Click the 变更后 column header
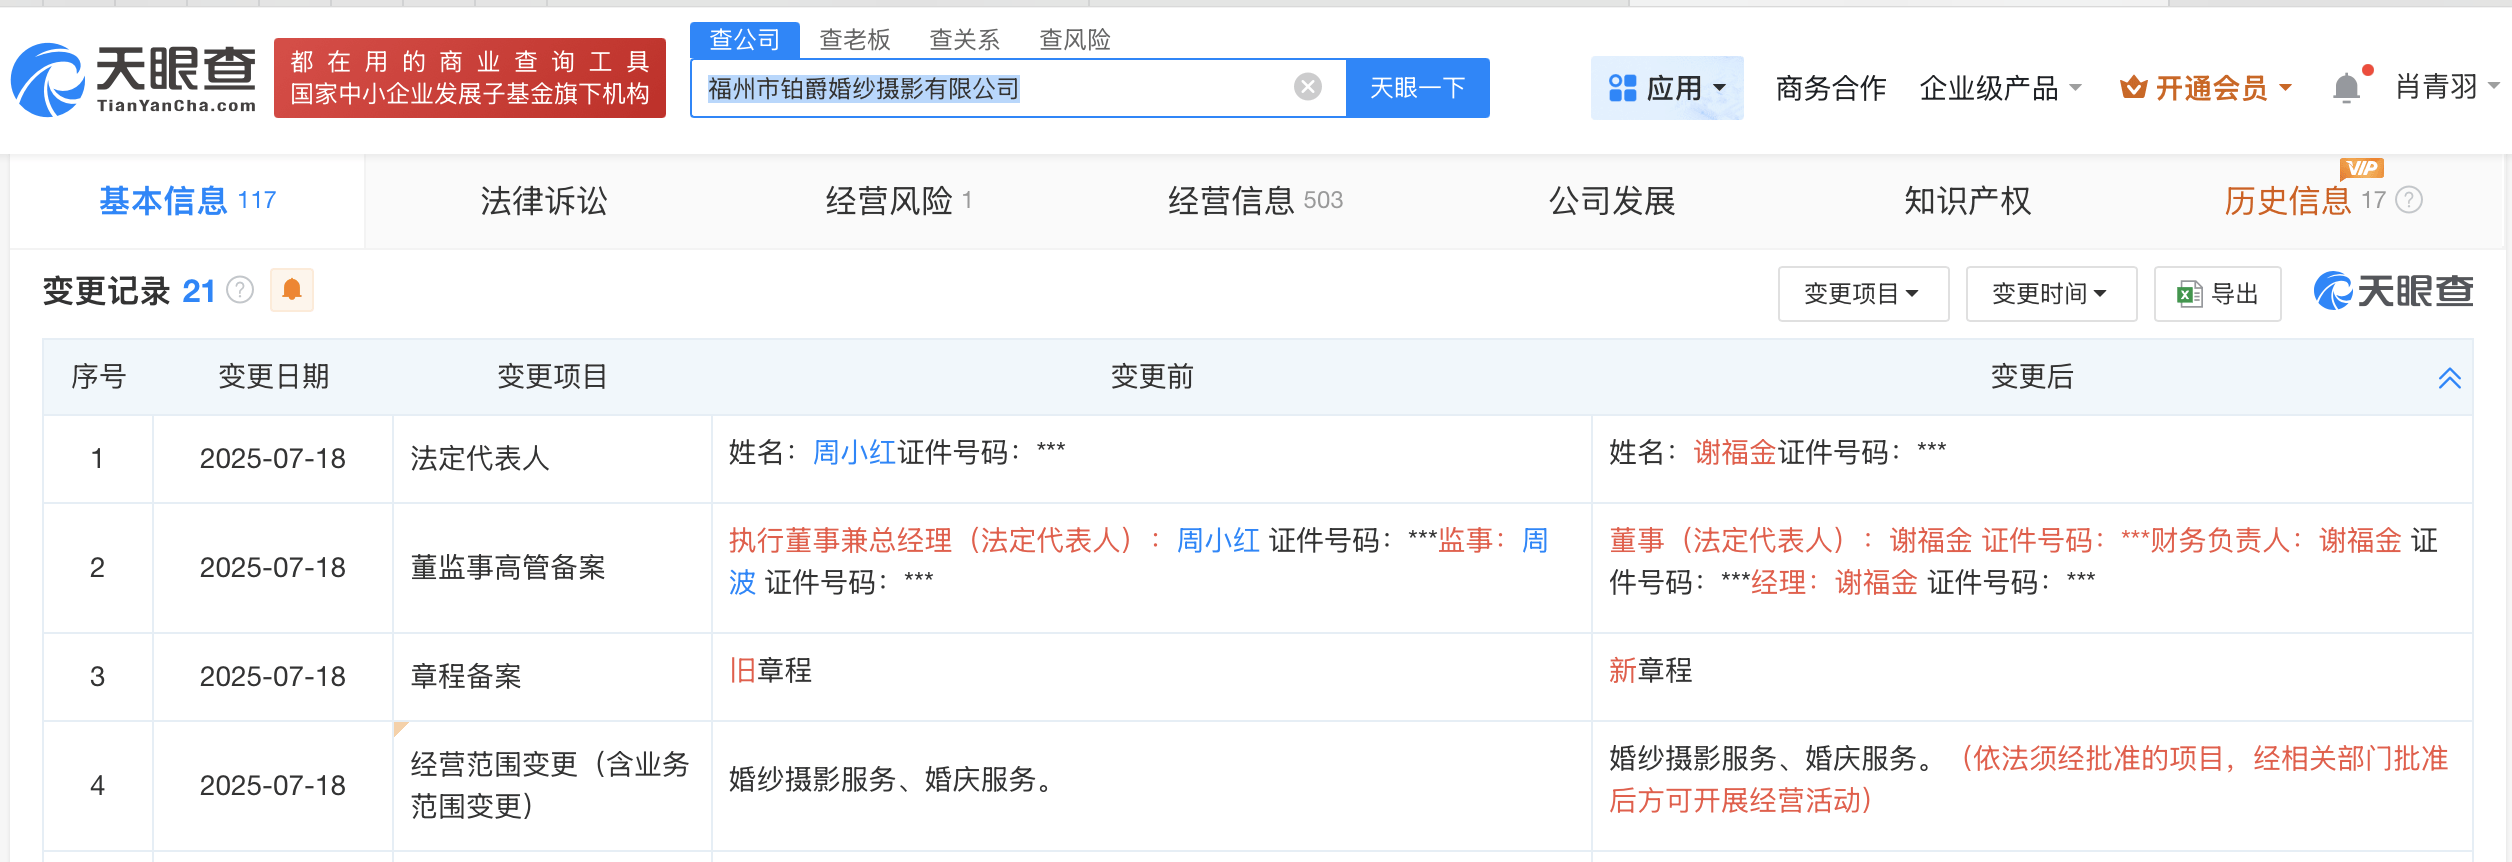2512x862 pixels. pyautogui.click(x=2032, y=377)
